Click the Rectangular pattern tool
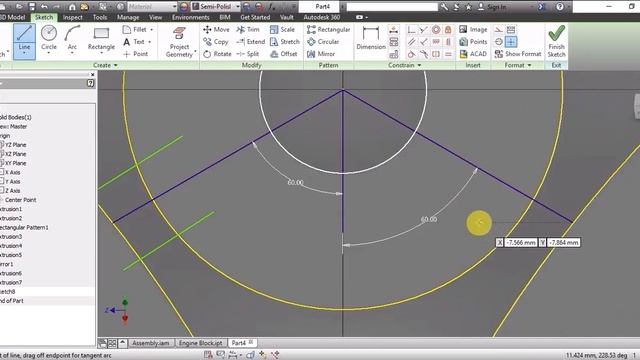 coord(329,29)
